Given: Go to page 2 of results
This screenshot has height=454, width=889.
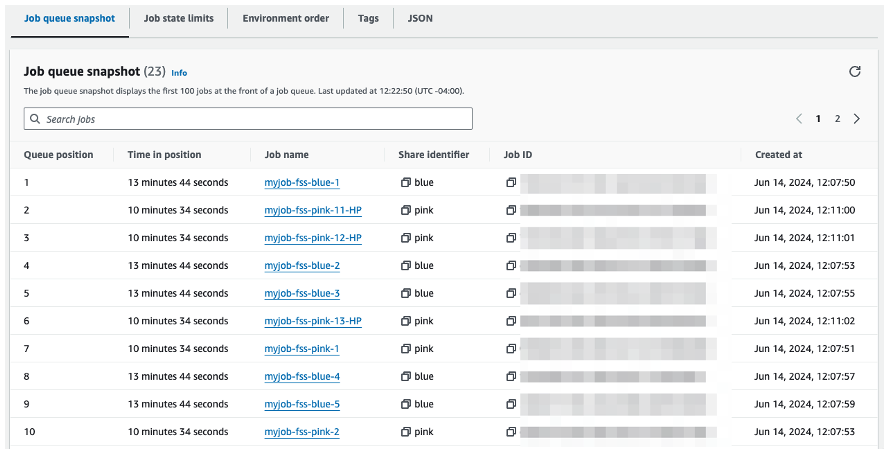Looking at the screenshot, I should point(837,118).
